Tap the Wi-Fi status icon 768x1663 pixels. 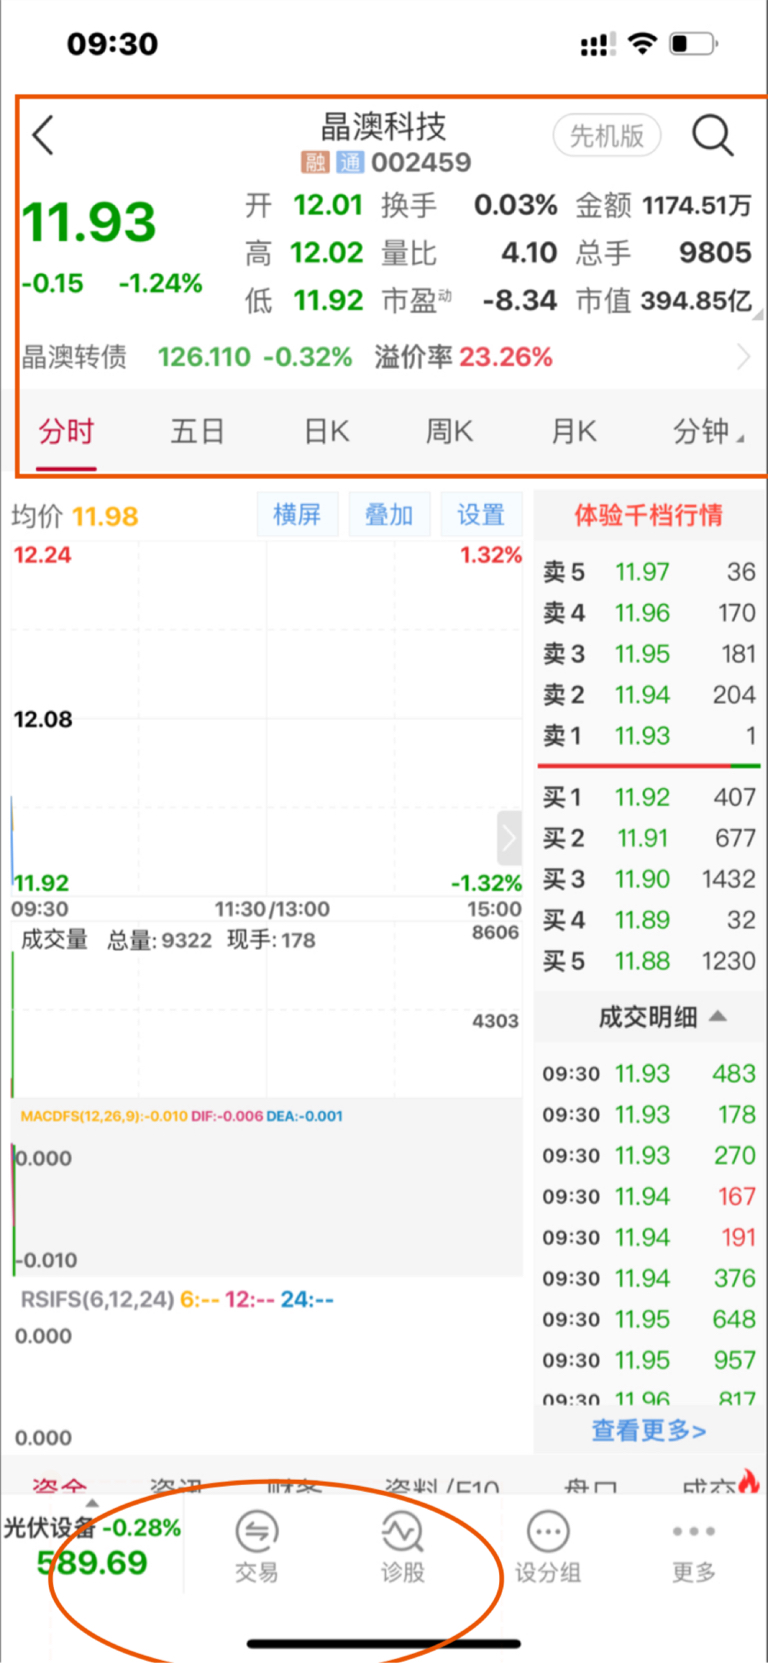pos(642,43)
